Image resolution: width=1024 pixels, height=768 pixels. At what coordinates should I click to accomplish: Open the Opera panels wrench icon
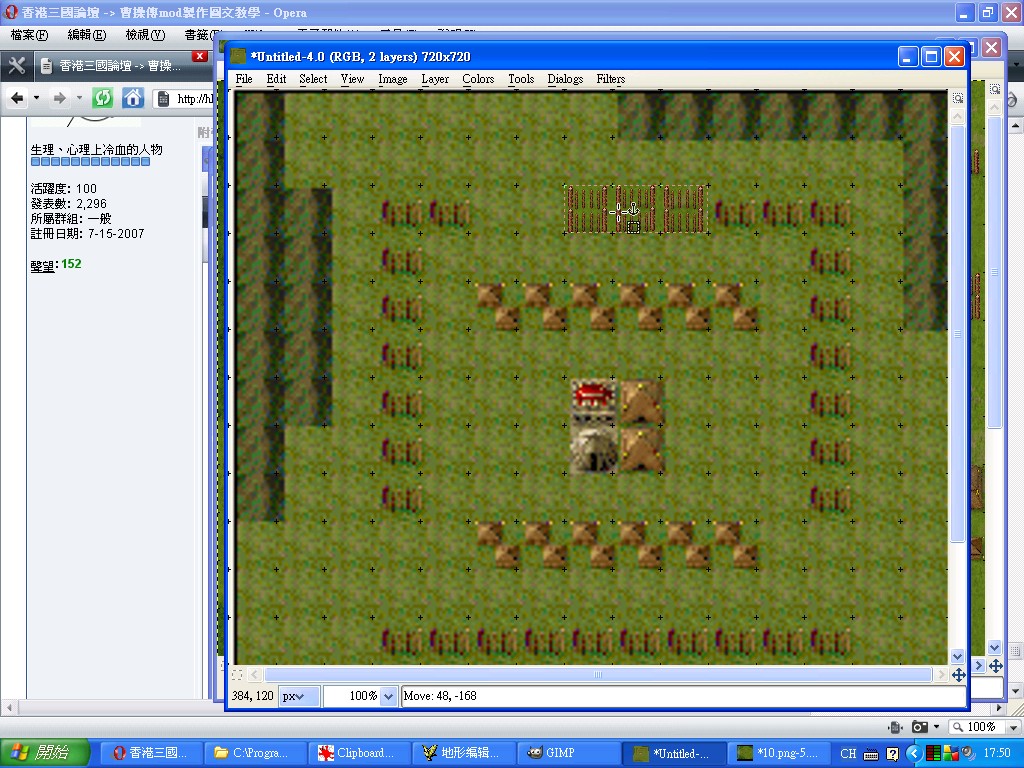(x=16, y=65)
